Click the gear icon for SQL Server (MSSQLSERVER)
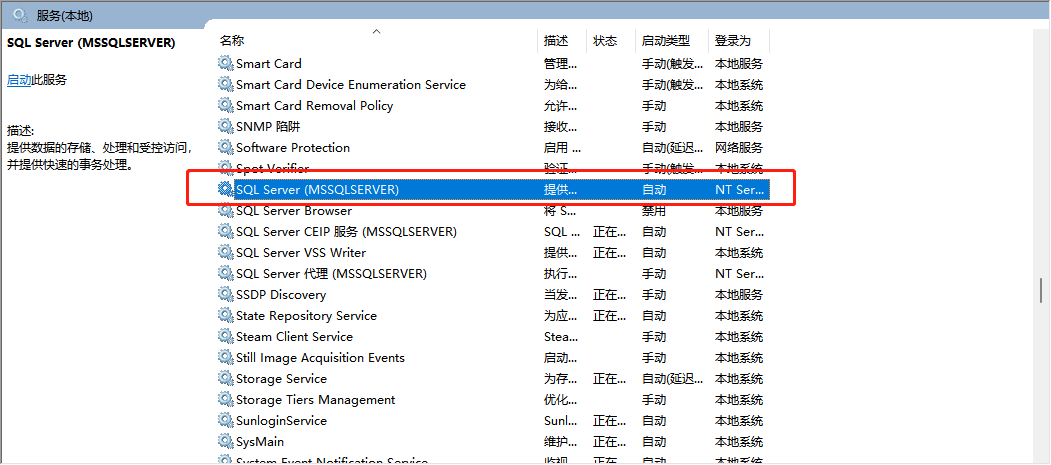Screen dimensions: 1051x465 point(226,189)
